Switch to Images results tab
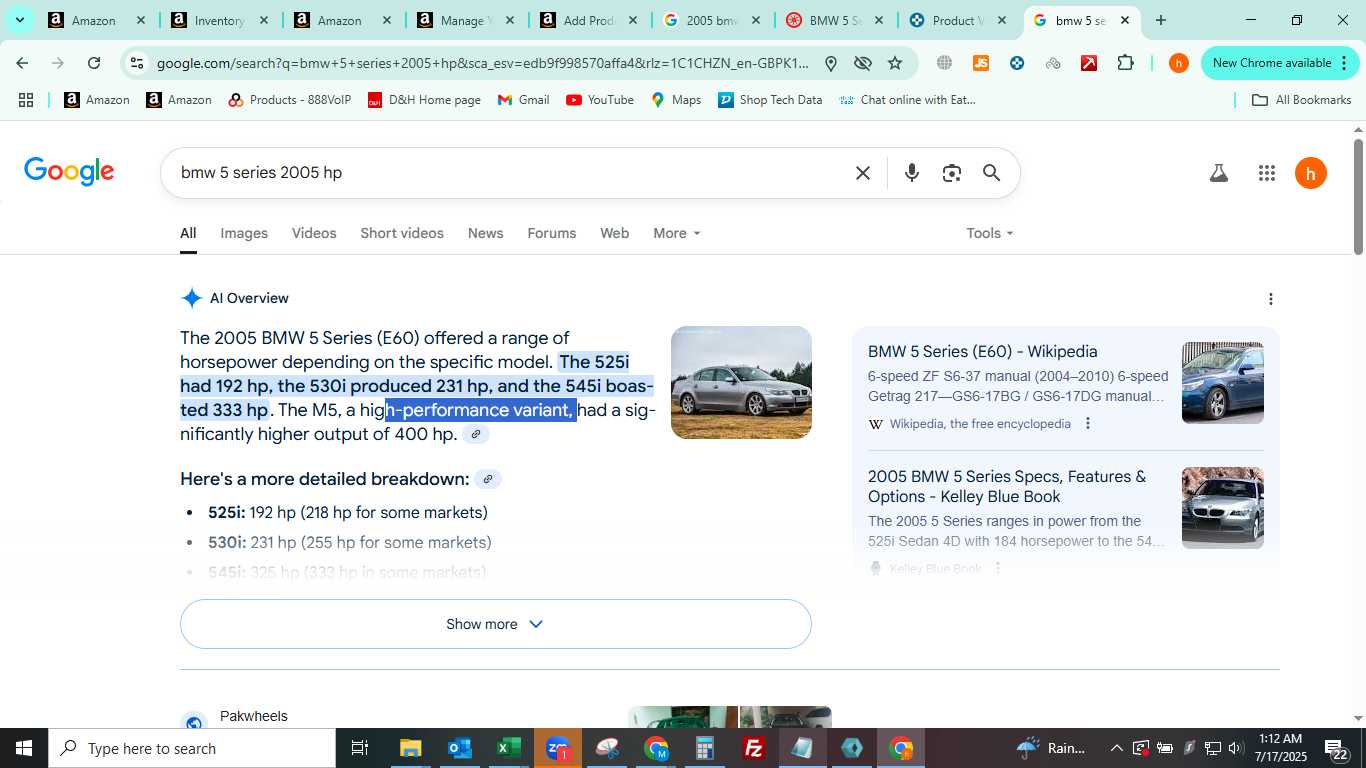The width and height of the screenshot is (1366, 768). click(244, 233)
